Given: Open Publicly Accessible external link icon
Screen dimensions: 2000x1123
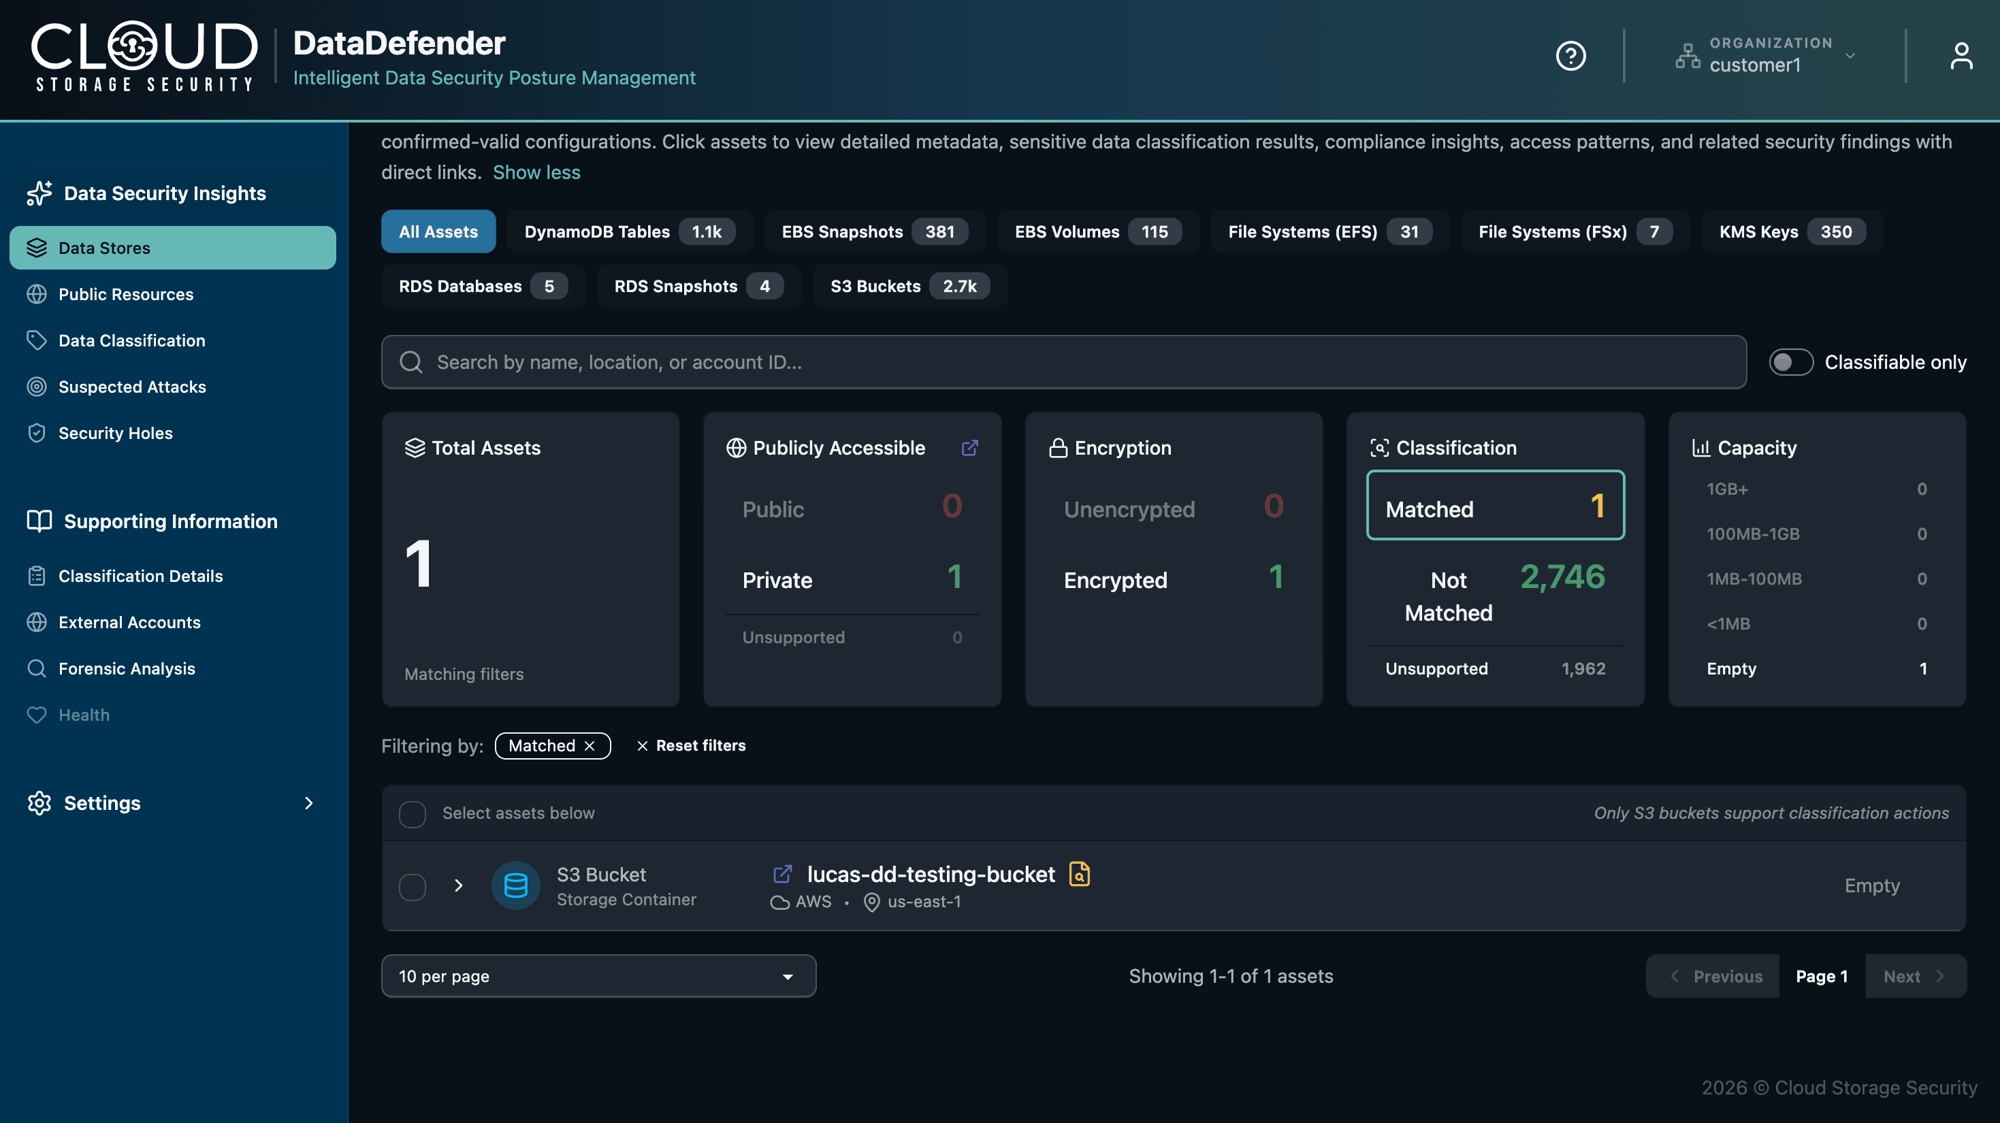Looking at the screenshot, I should [969, 448].
